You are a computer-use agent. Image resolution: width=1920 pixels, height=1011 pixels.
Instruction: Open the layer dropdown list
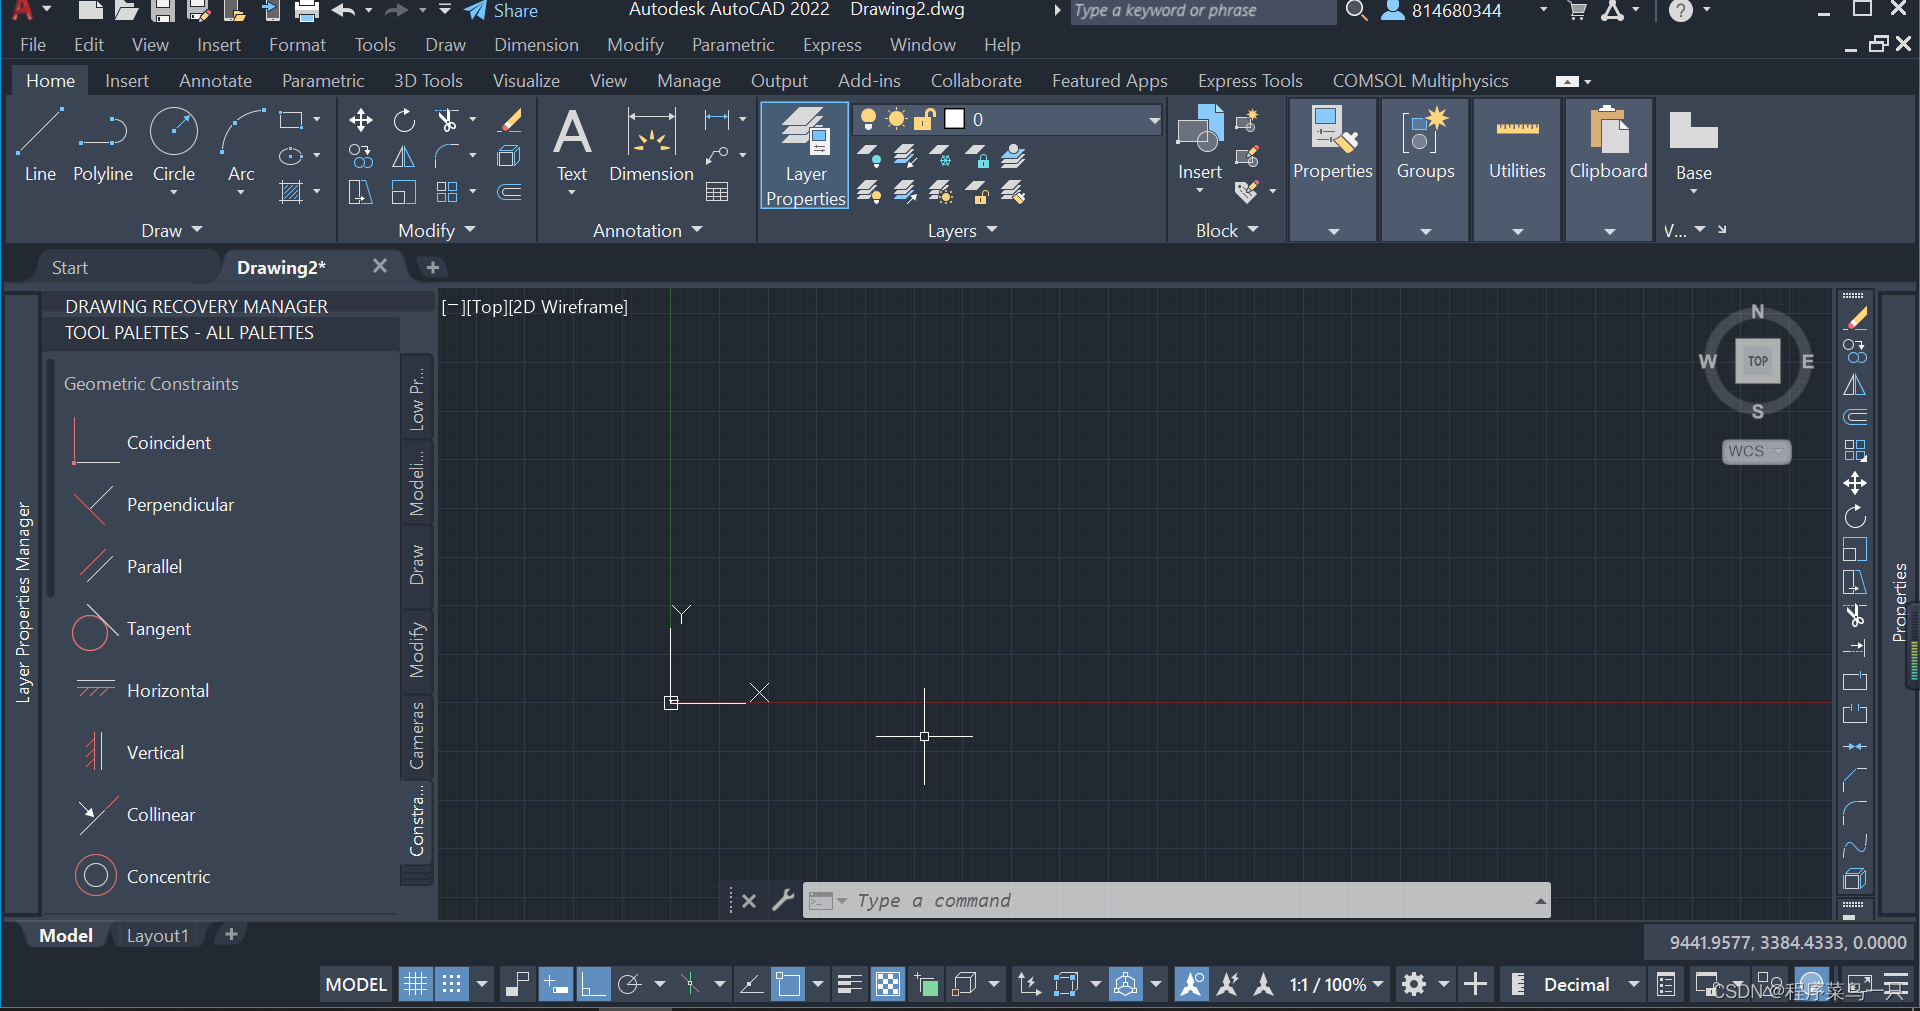pyautogui.click(x=1154, y=120)
